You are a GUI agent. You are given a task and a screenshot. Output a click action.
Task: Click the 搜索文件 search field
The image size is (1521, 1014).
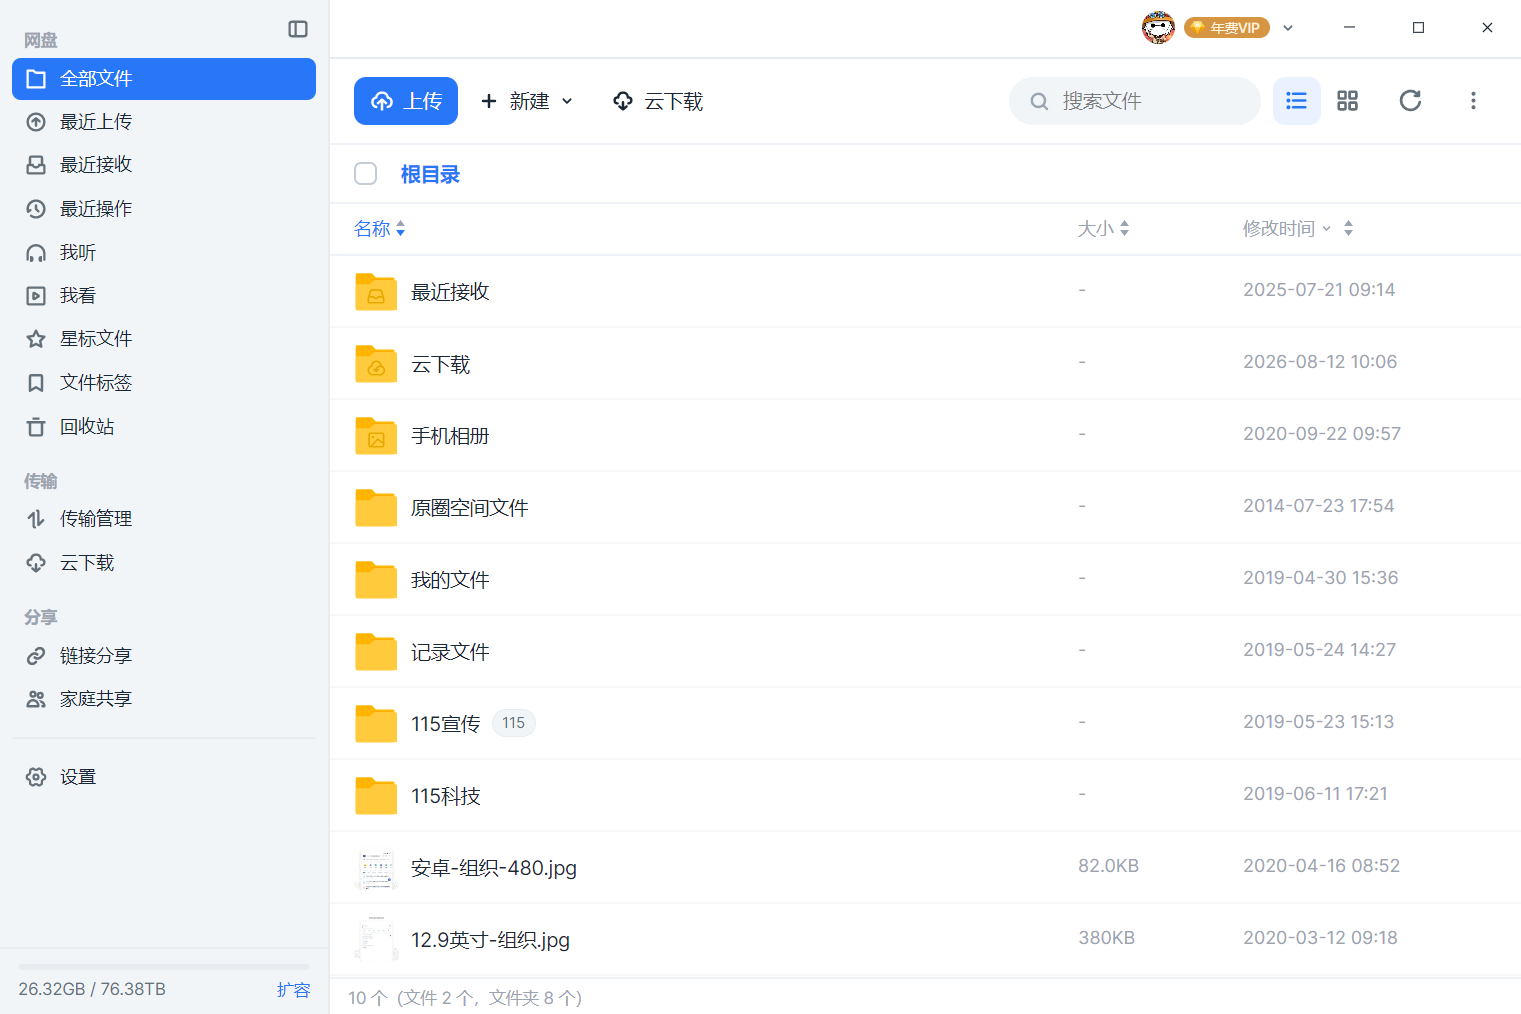pyautogui.click(x=1135, y=101)
